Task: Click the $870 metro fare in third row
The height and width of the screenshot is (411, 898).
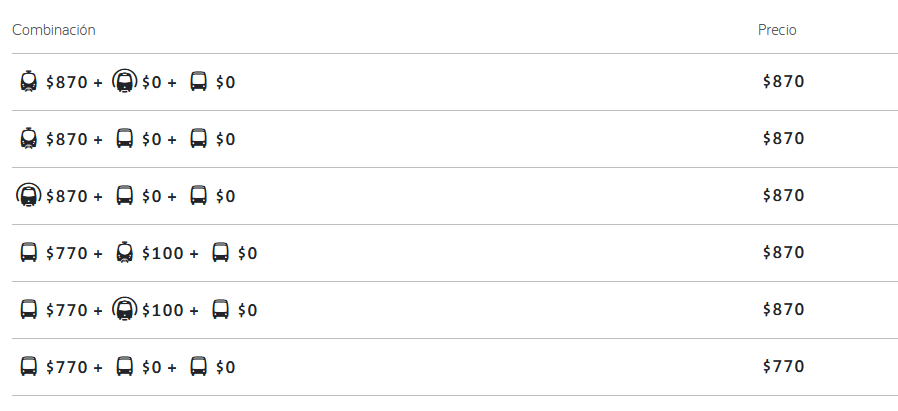Action: (x=67, y=196)
